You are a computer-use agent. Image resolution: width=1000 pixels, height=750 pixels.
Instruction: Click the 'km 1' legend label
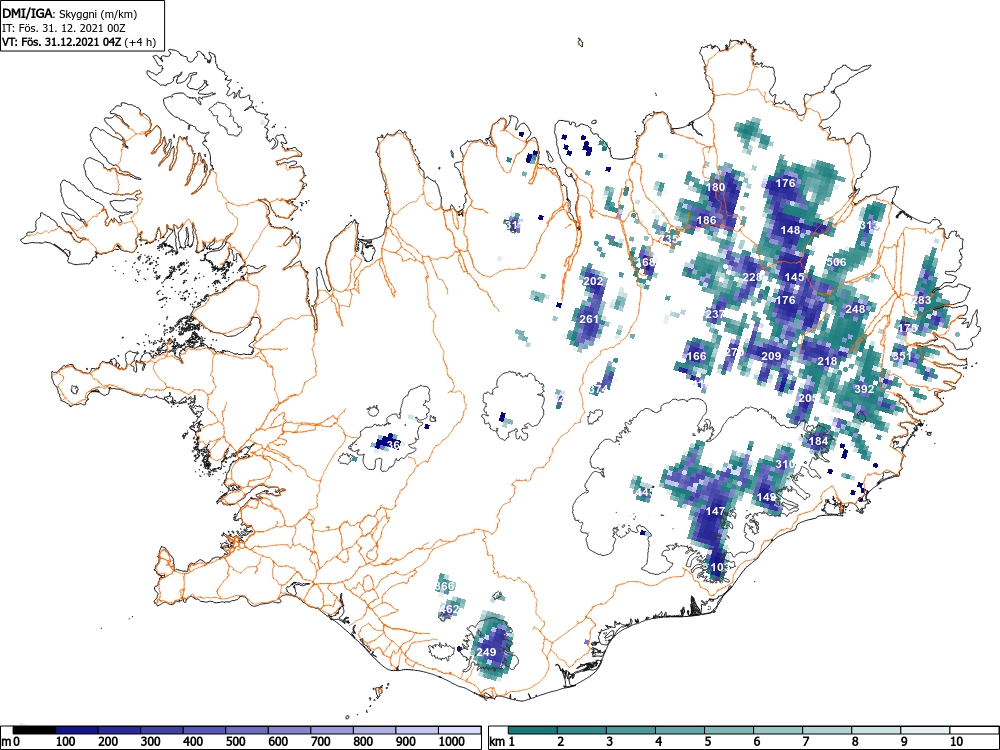[x=503, y=741]
